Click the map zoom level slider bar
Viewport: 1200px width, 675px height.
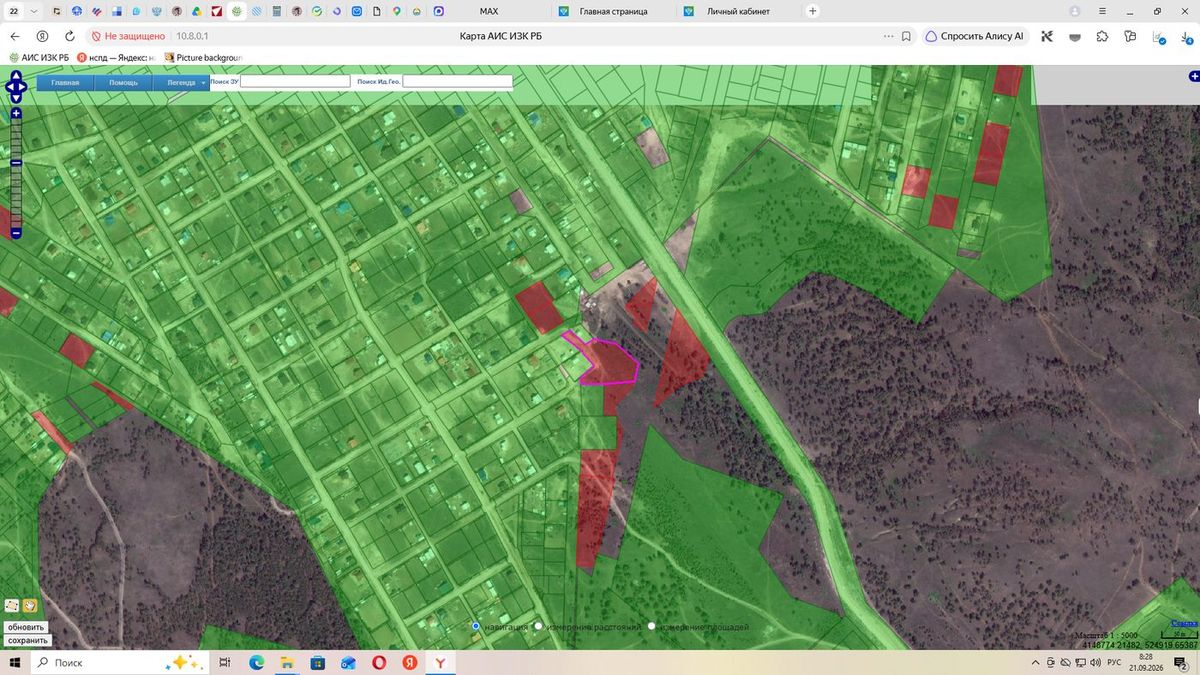(x=16, y=173)
